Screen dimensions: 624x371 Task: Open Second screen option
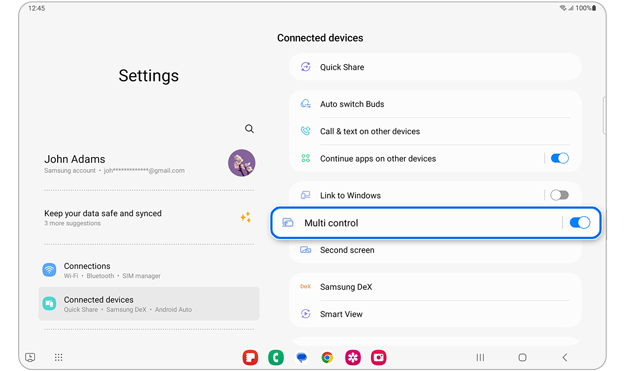pos(435,250)
